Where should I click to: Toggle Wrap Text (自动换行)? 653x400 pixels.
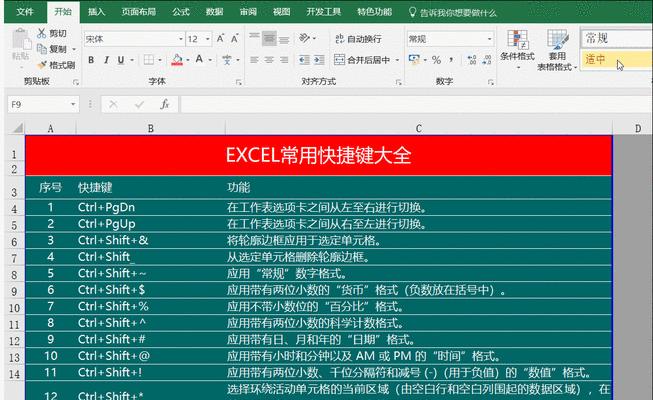click(358, 39)
